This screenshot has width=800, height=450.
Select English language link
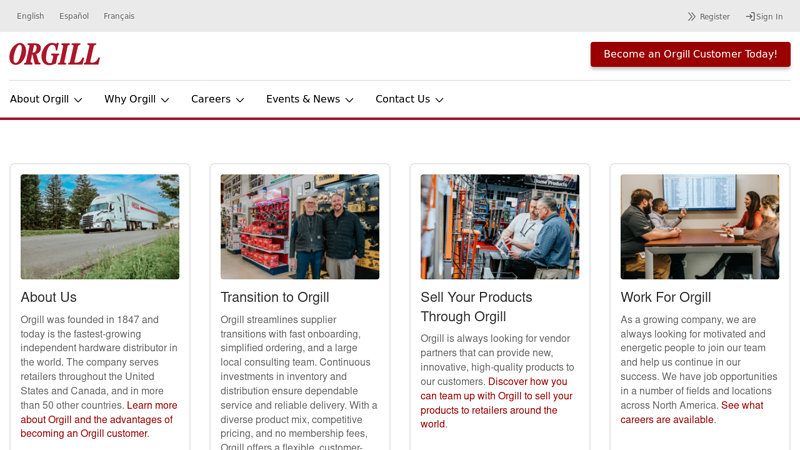click(x=30, y=16)
